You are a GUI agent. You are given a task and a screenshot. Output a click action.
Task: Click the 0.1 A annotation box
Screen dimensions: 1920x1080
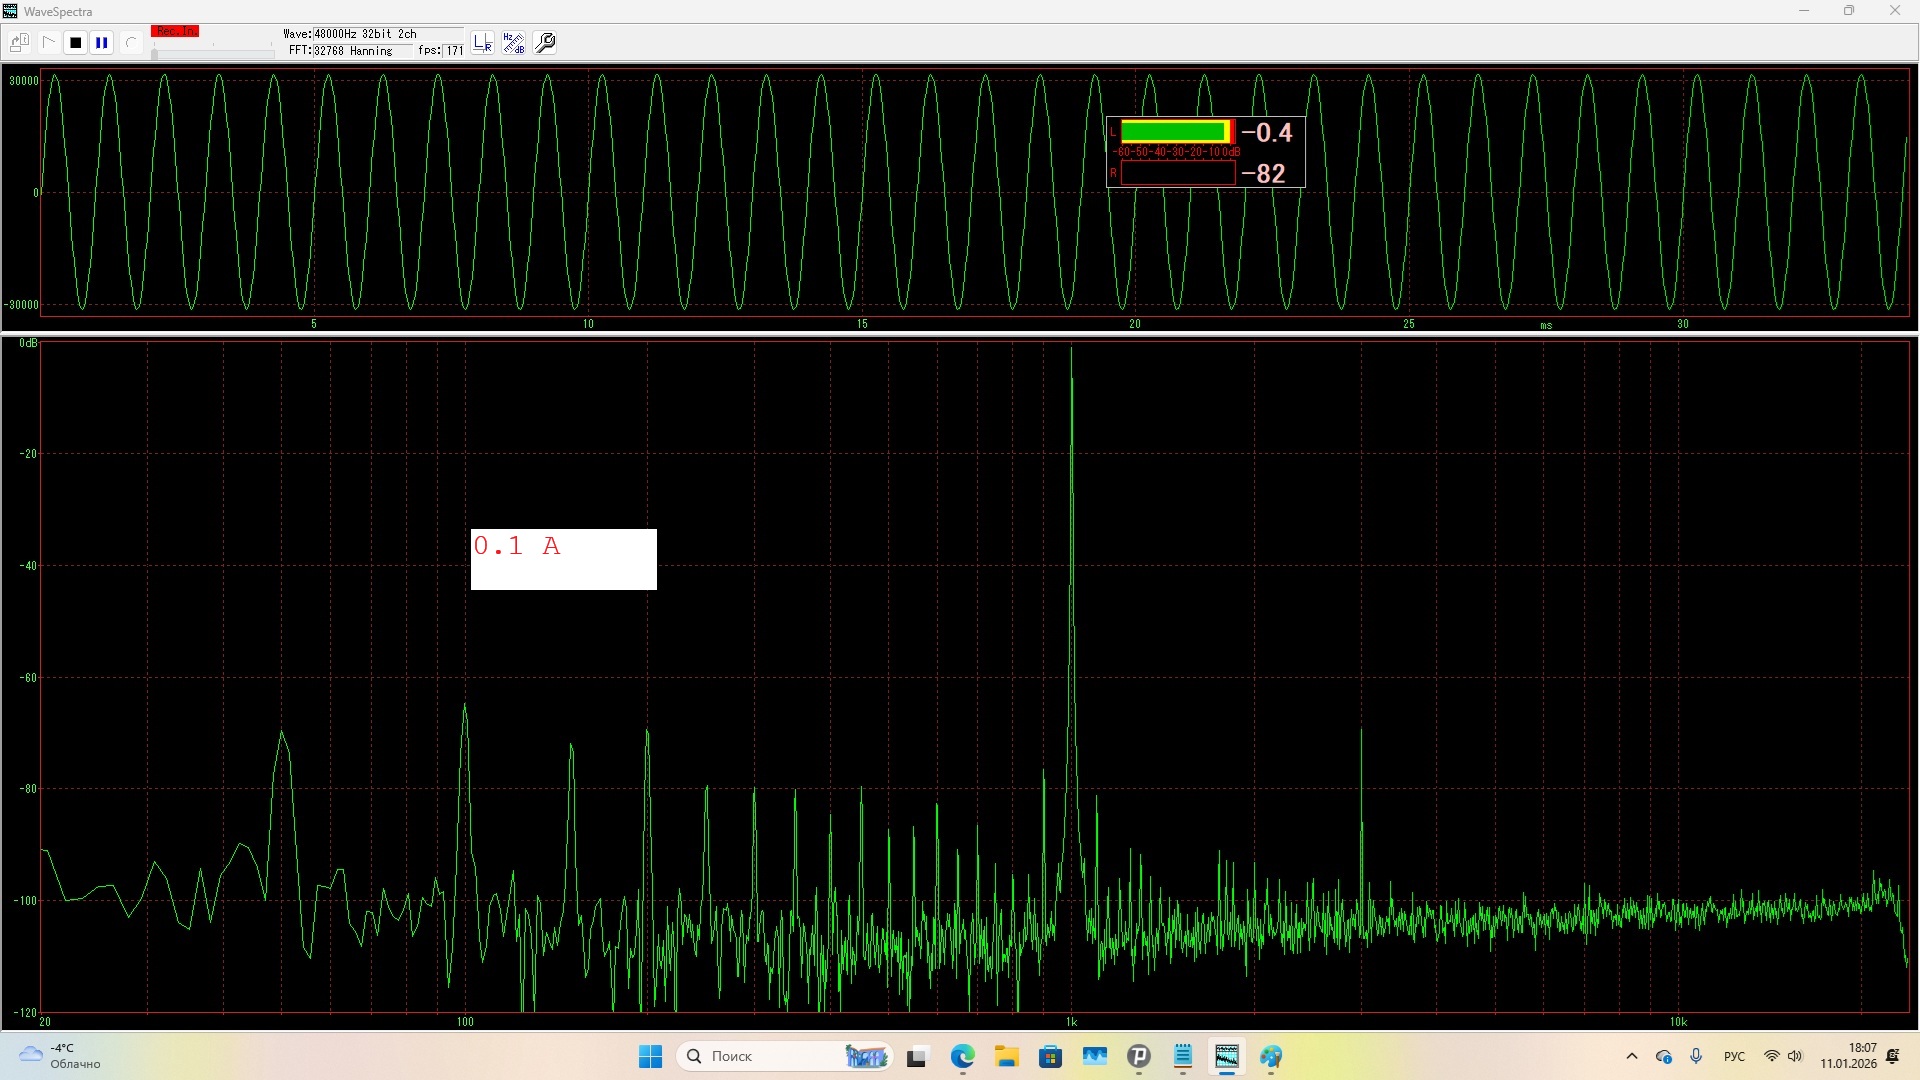(x=563, y=559)
